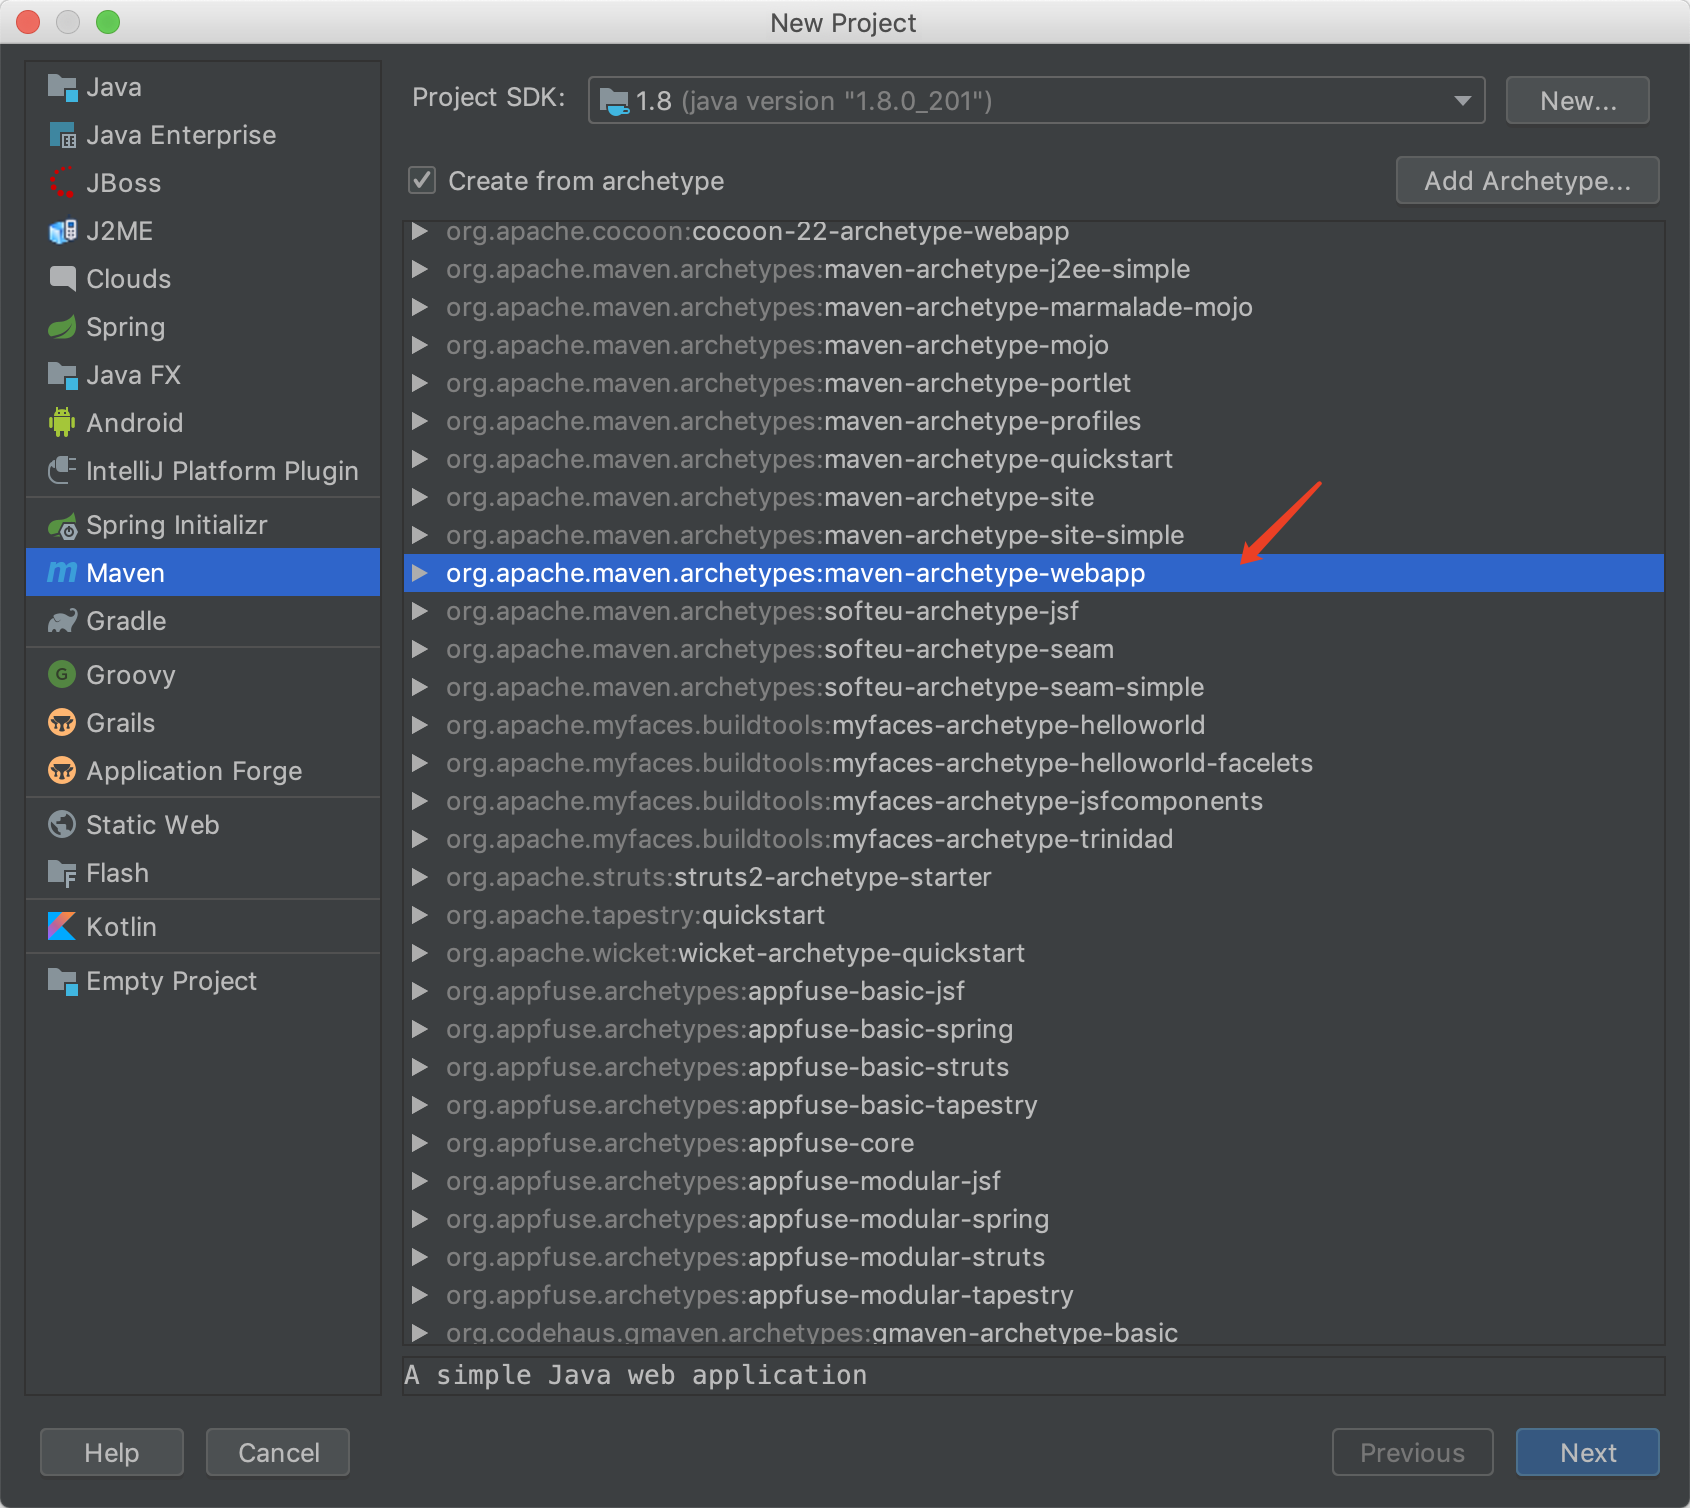Viewport: 1690px width, 1508px height.
Task: Click the Java project type icon
Action: (x=62, y=87)
